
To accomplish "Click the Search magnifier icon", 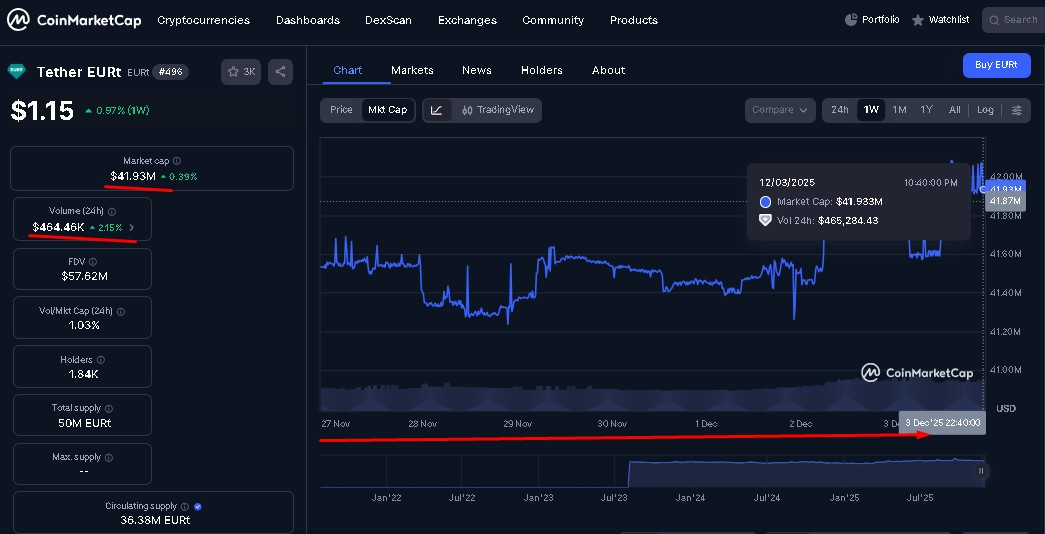I will (995, 20).
